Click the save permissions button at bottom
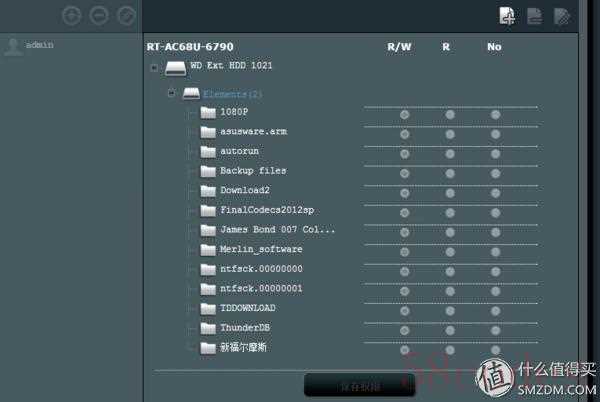 359,385
